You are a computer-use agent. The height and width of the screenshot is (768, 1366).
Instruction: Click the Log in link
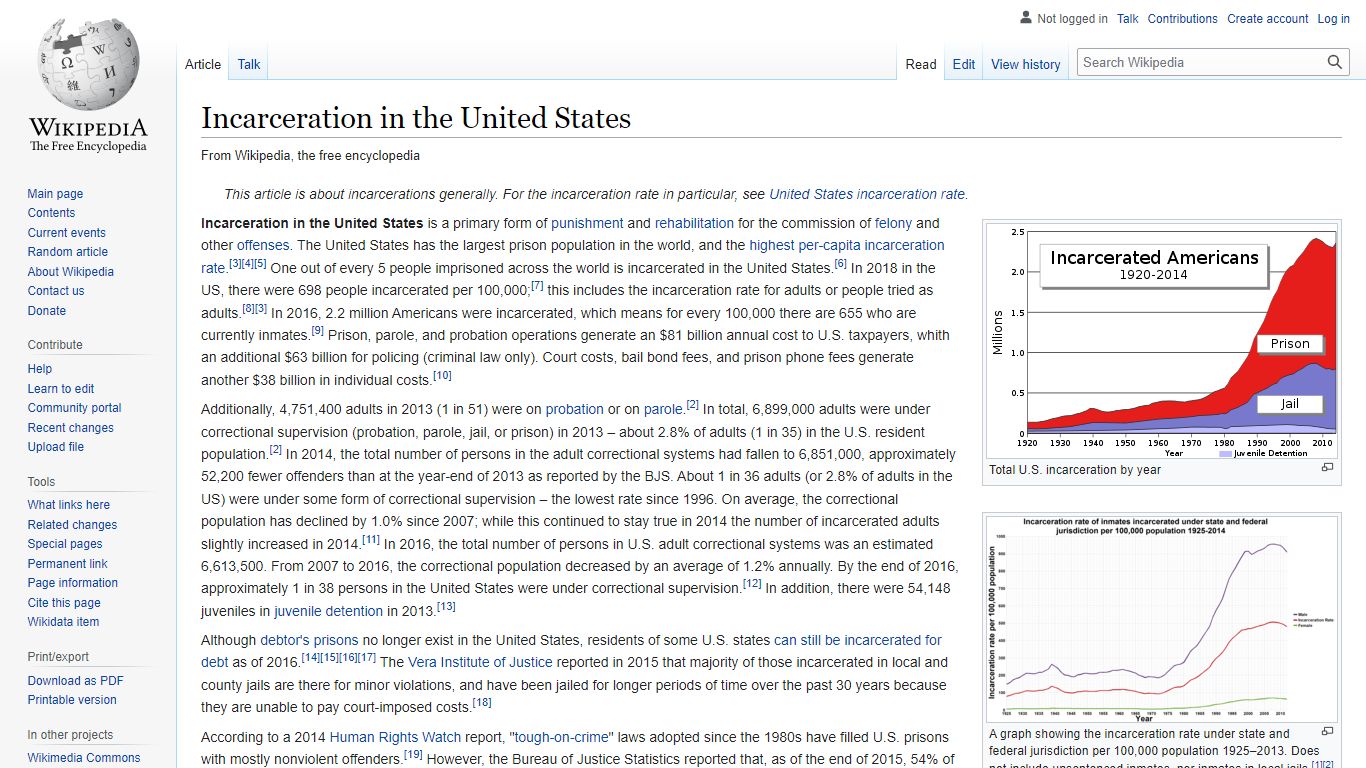(1334, 19)
